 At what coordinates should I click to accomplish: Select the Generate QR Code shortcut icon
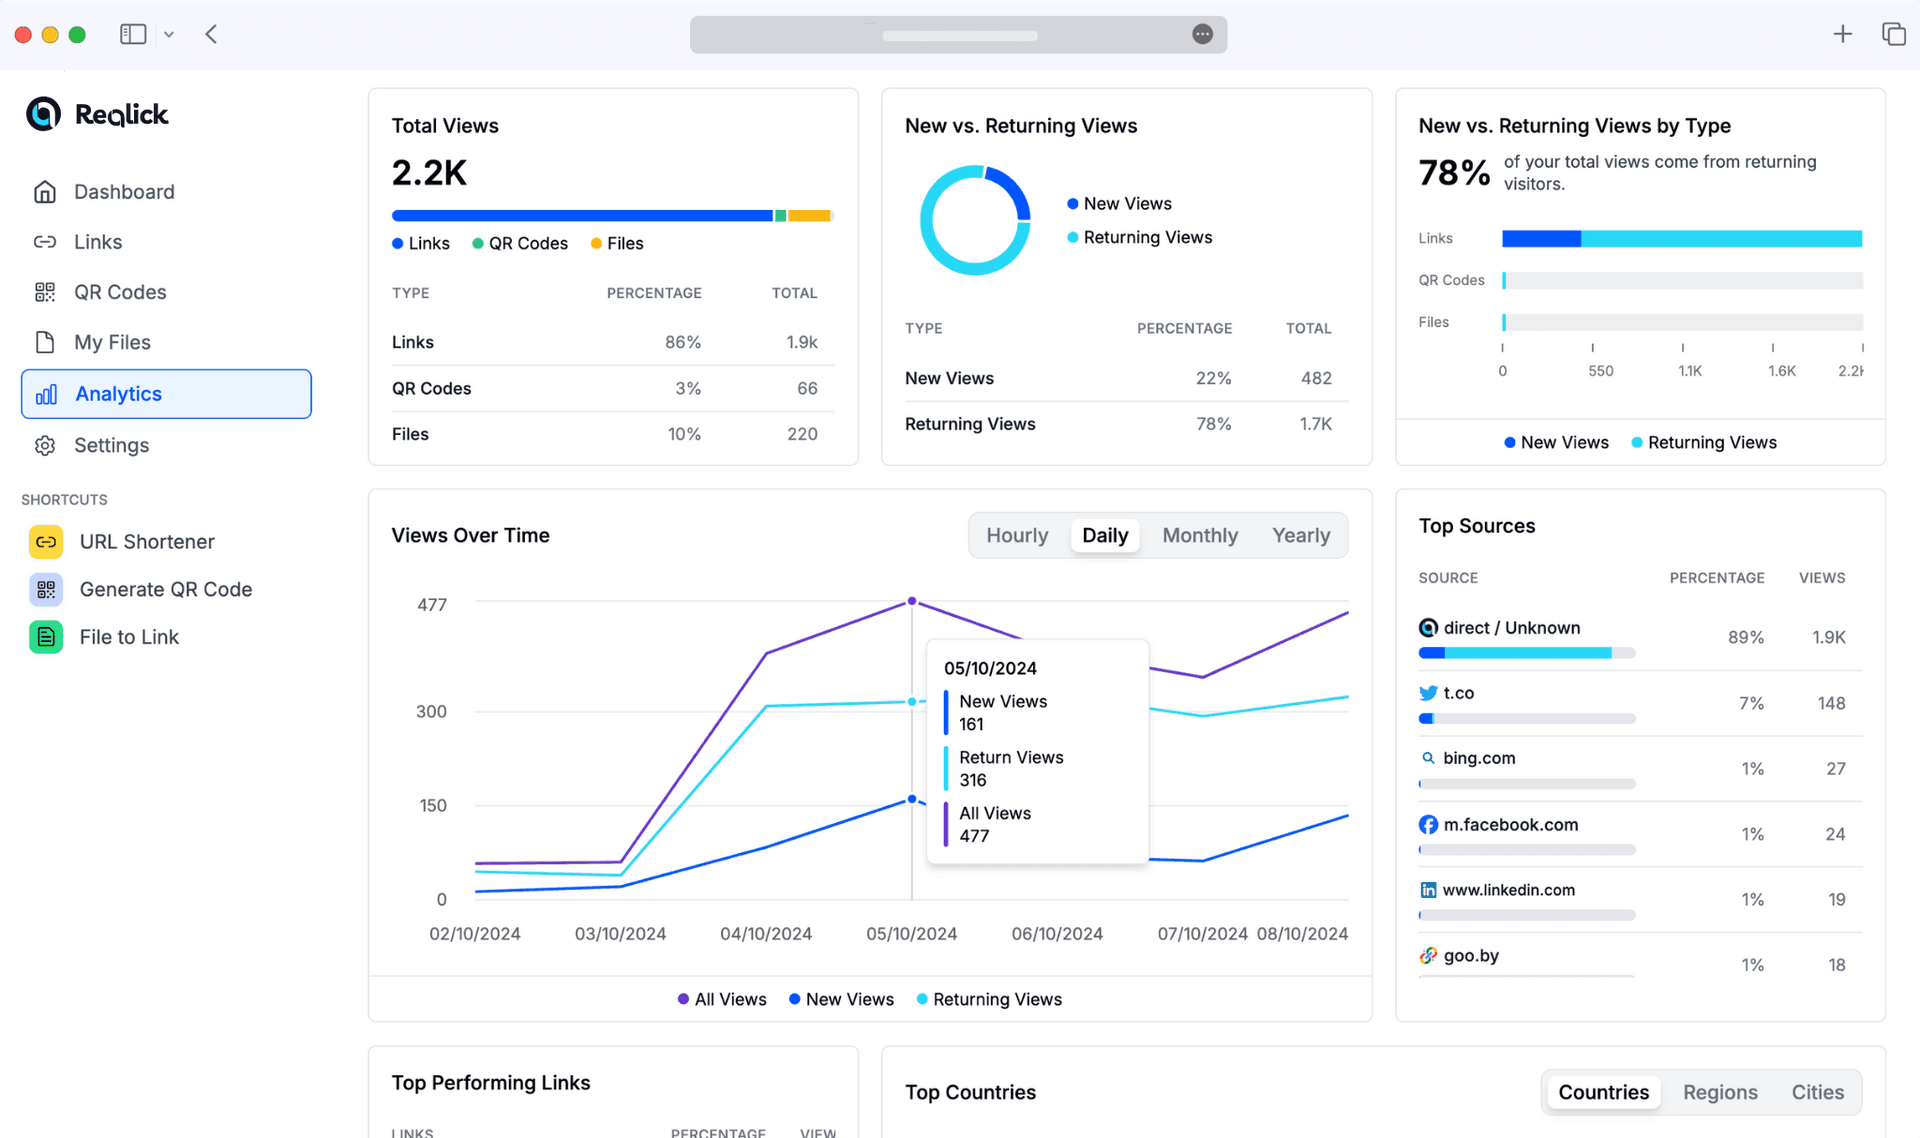[x=46, y=589]
